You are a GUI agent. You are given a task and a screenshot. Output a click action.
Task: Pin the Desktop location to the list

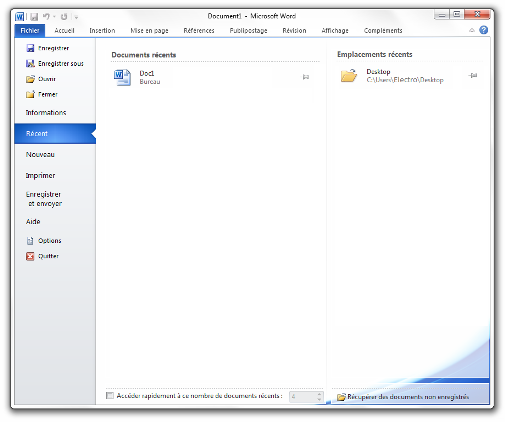[x=473, y=75]
